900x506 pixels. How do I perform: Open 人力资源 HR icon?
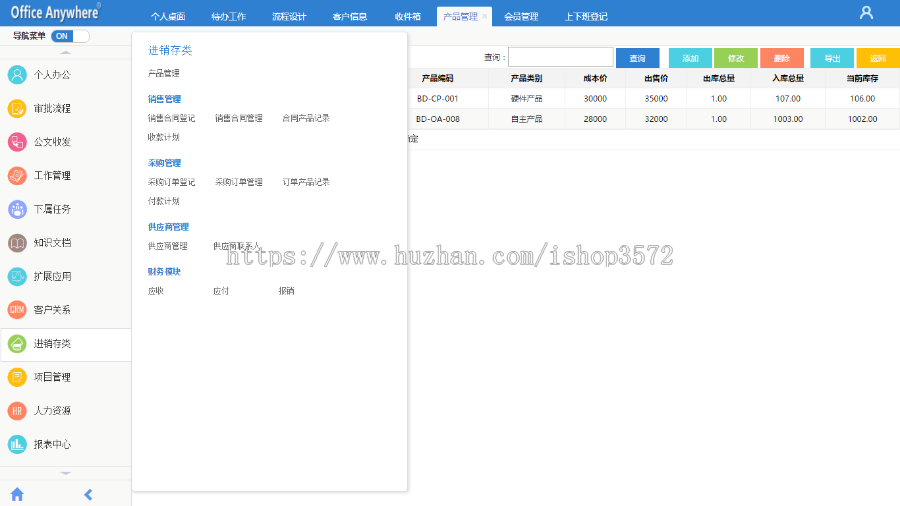(x=17, y=411)
